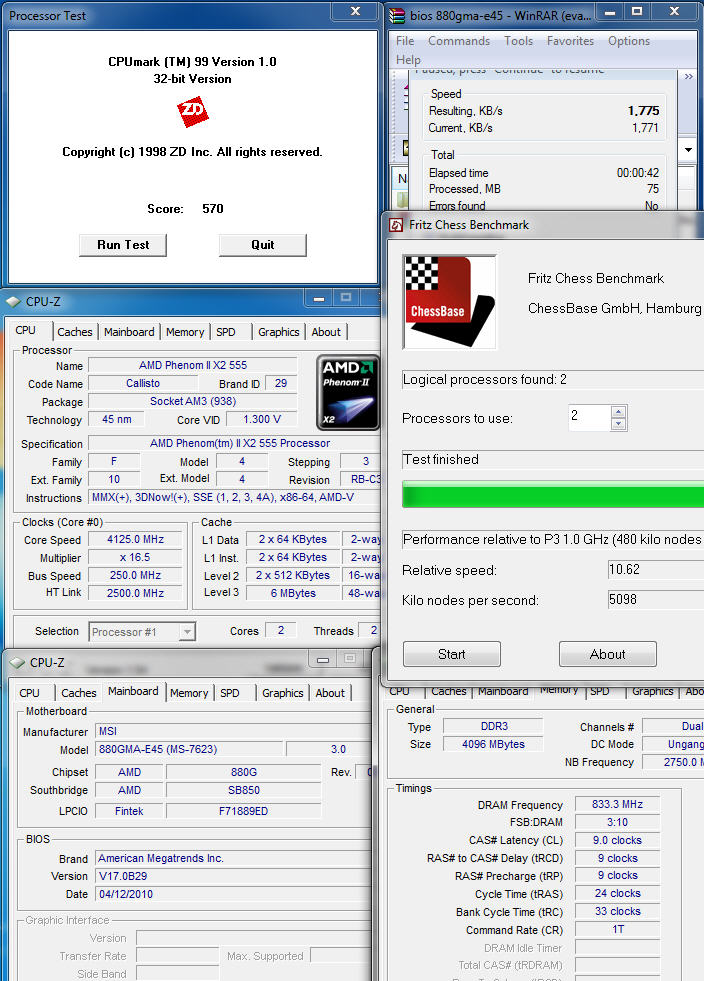
Task: Click Quit in Processor Test window
Action: tap(263, 245)
